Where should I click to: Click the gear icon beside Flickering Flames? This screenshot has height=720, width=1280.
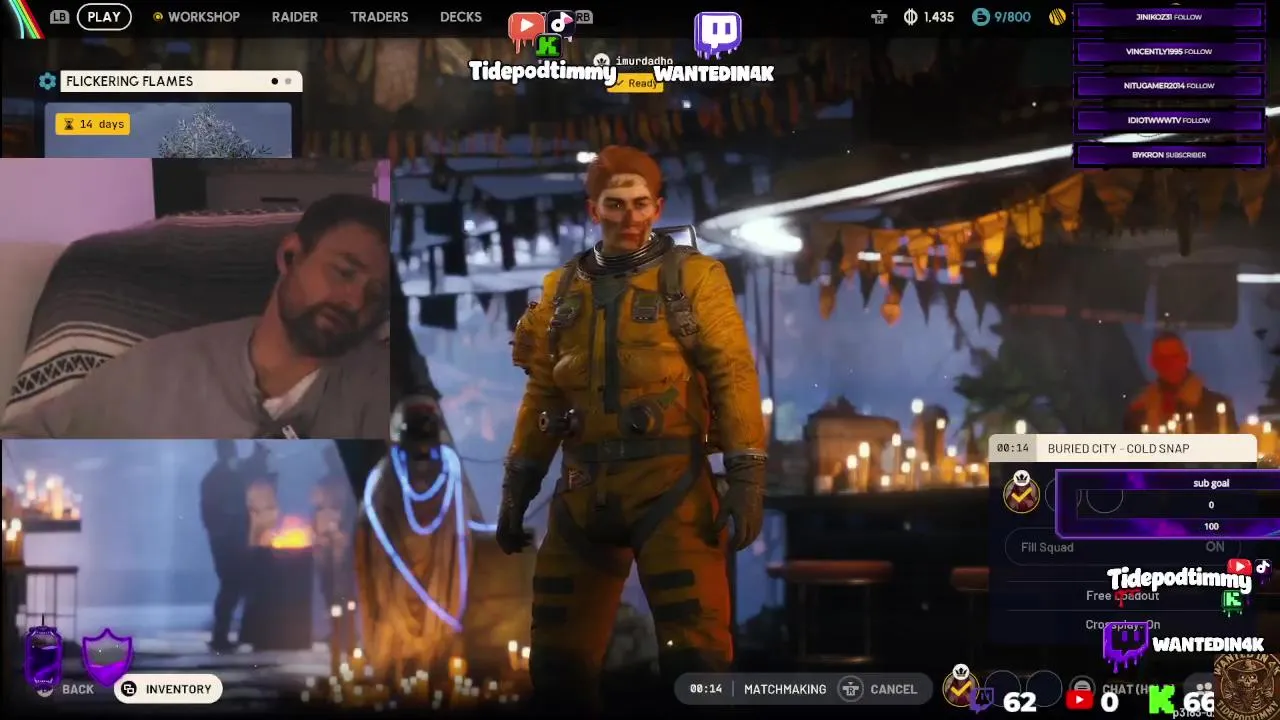47,81
